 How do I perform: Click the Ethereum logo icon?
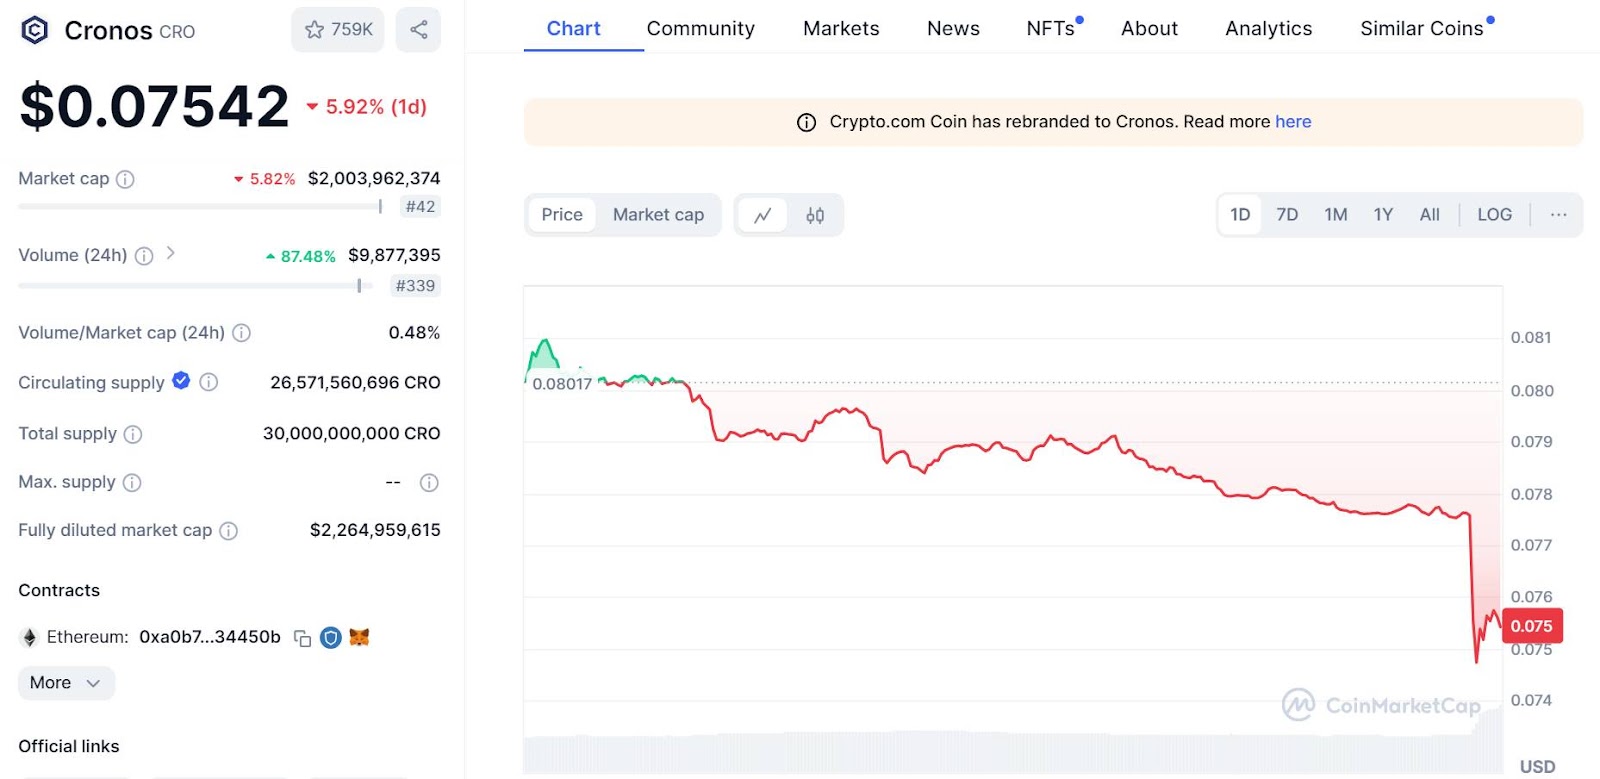tap(29, 637)
